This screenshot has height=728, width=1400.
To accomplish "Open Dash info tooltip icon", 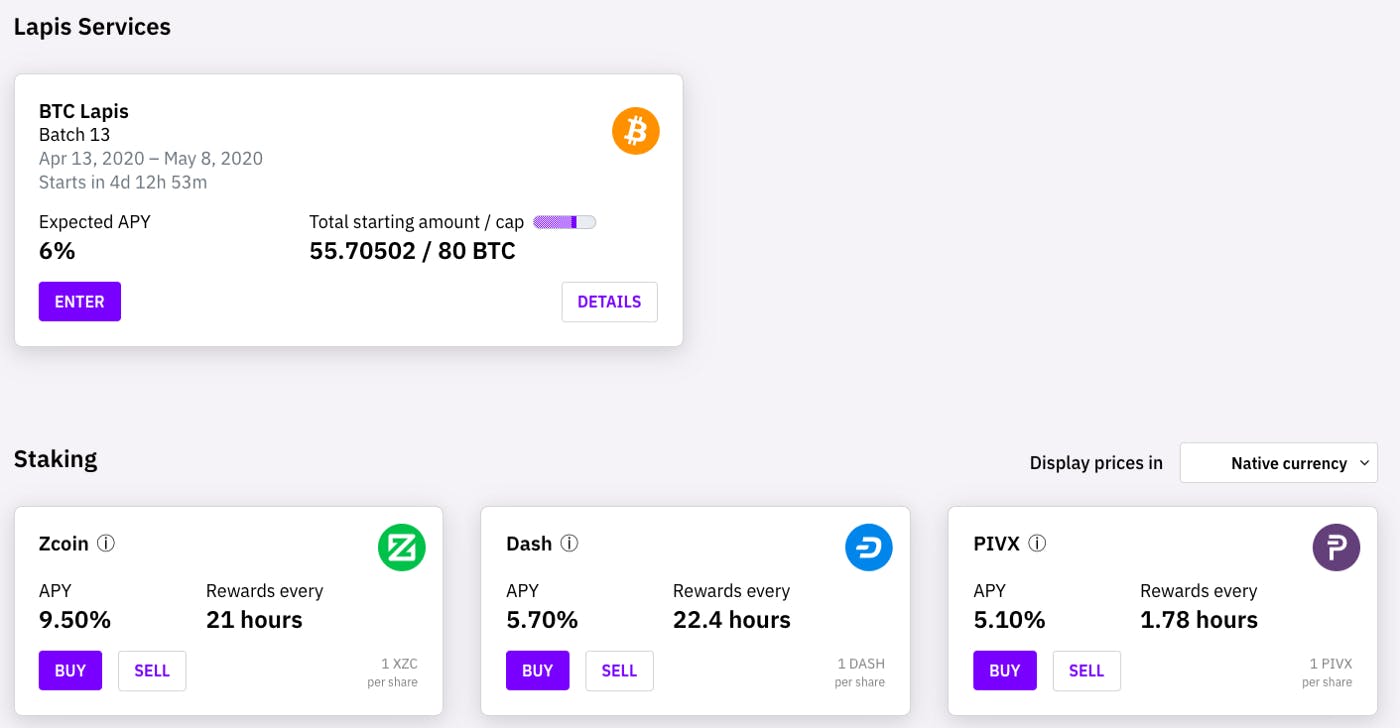I will [x=569, y=544].
